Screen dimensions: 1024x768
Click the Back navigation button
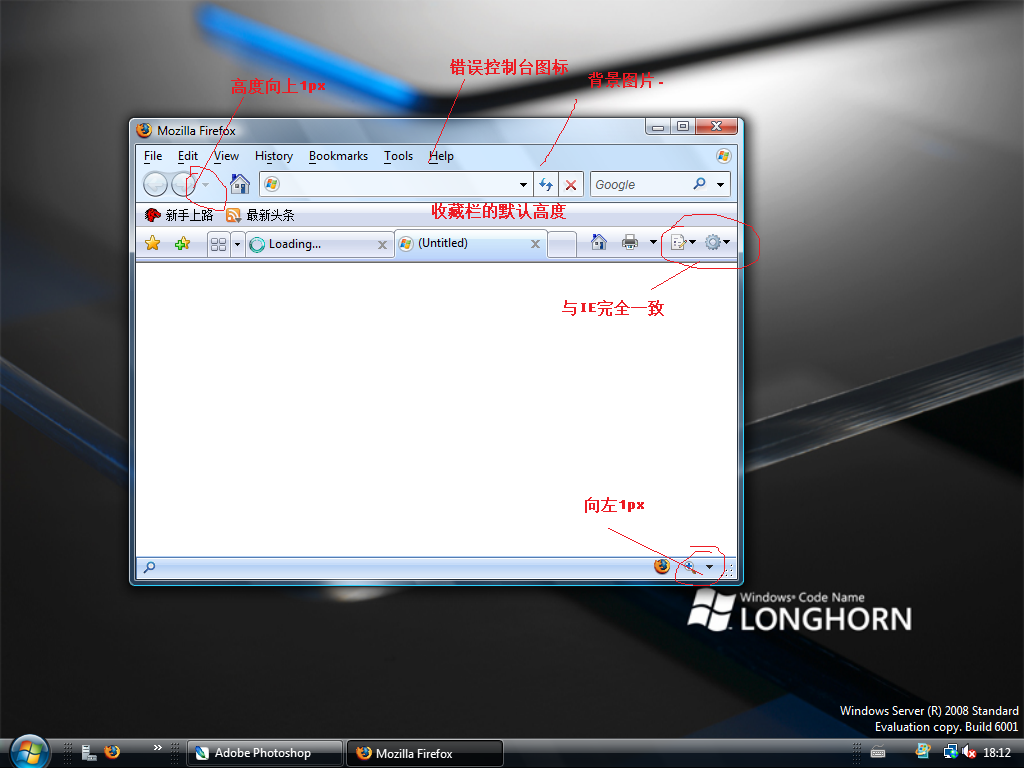click(155, 185)
